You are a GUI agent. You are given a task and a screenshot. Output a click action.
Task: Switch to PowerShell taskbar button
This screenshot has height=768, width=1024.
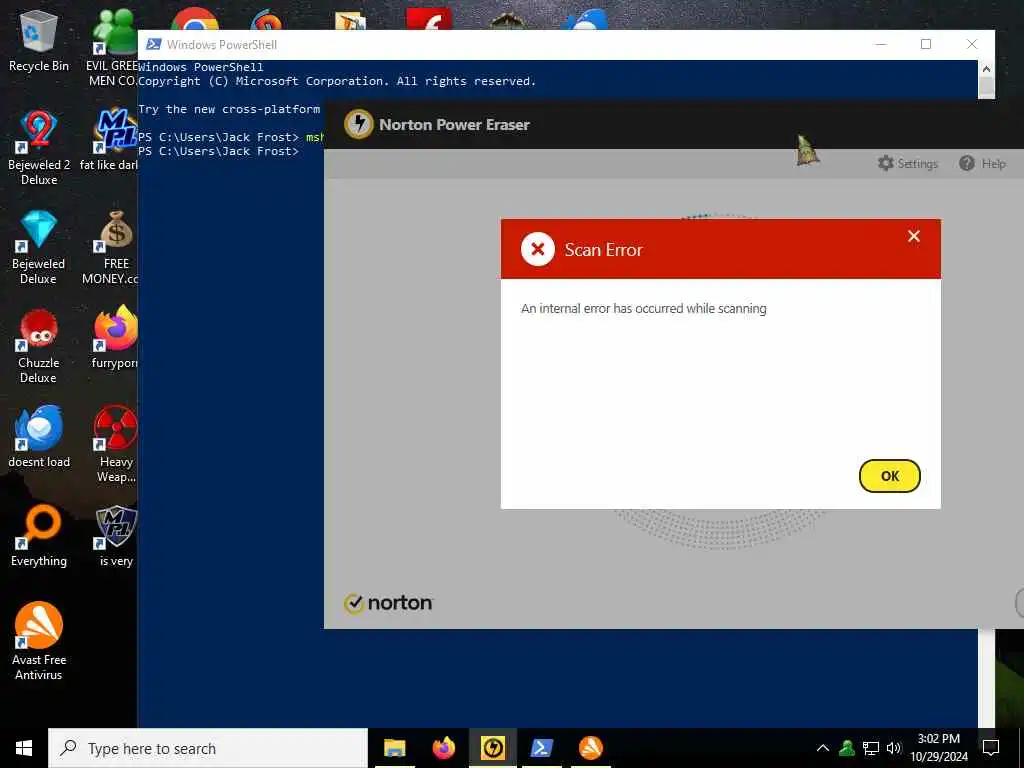(x=541, y=748)
